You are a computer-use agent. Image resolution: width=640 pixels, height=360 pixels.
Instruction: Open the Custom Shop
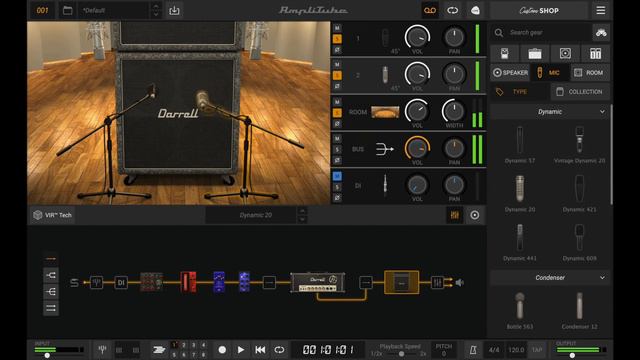pyautogui.click(x=539, y=11)
